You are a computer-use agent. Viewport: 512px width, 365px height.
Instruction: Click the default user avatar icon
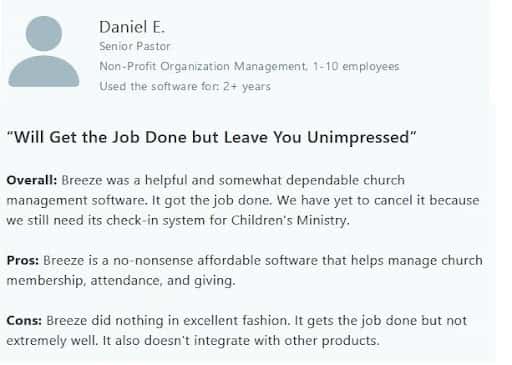coord(44,51)
